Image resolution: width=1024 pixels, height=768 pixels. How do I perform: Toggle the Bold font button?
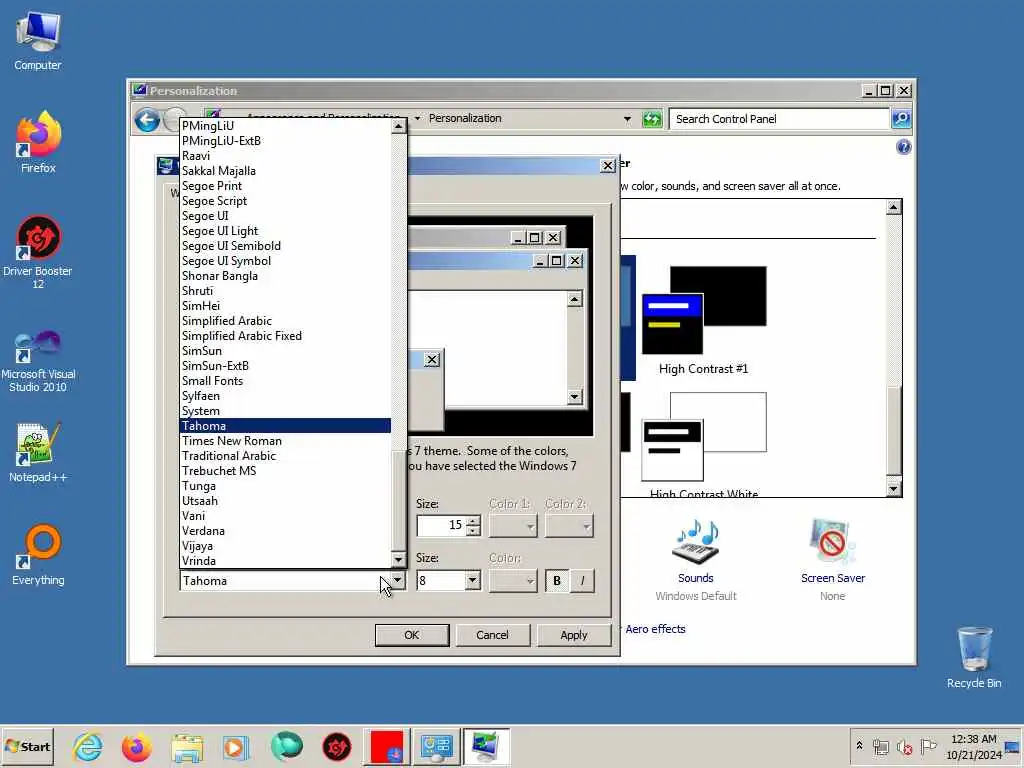[x=557, y=581]
